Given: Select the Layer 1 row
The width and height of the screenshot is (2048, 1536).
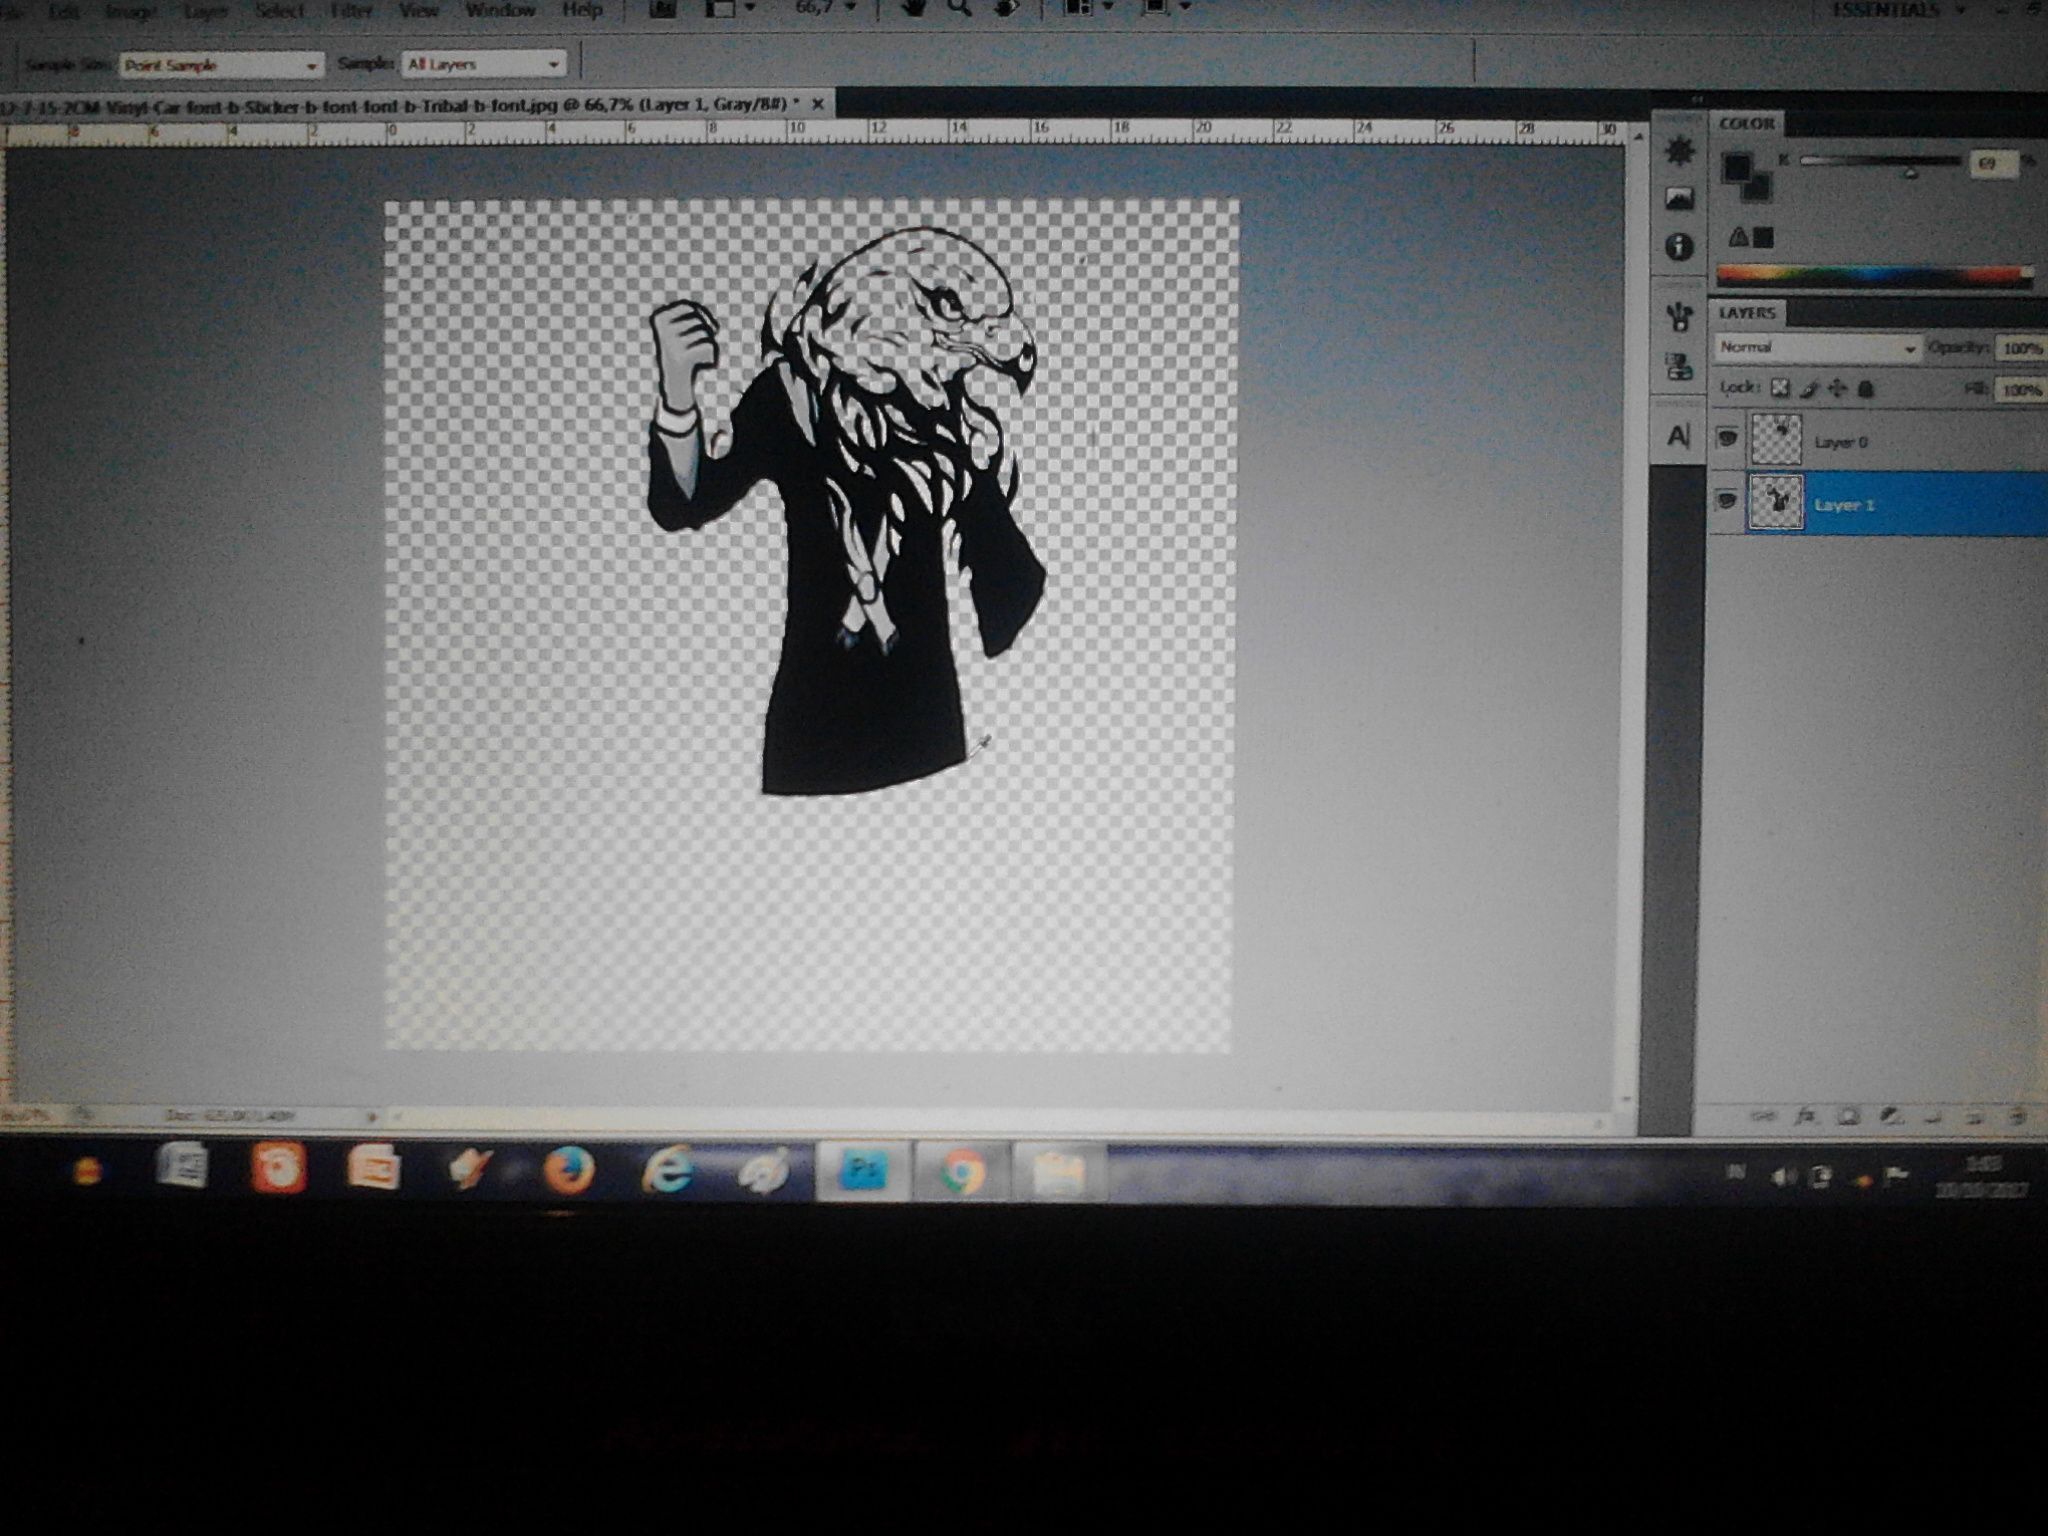Looking at the screenshot, I should coord(1878,503).
